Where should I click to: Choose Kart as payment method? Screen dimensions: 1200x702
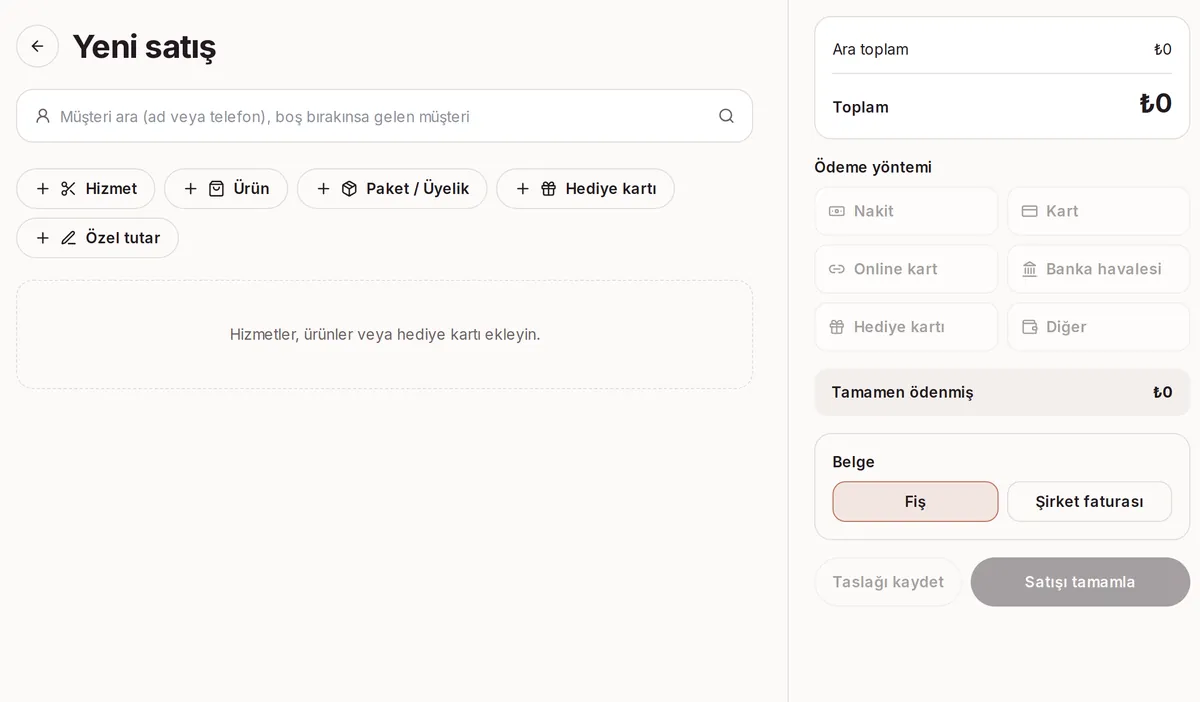(x=1098, y=211)
